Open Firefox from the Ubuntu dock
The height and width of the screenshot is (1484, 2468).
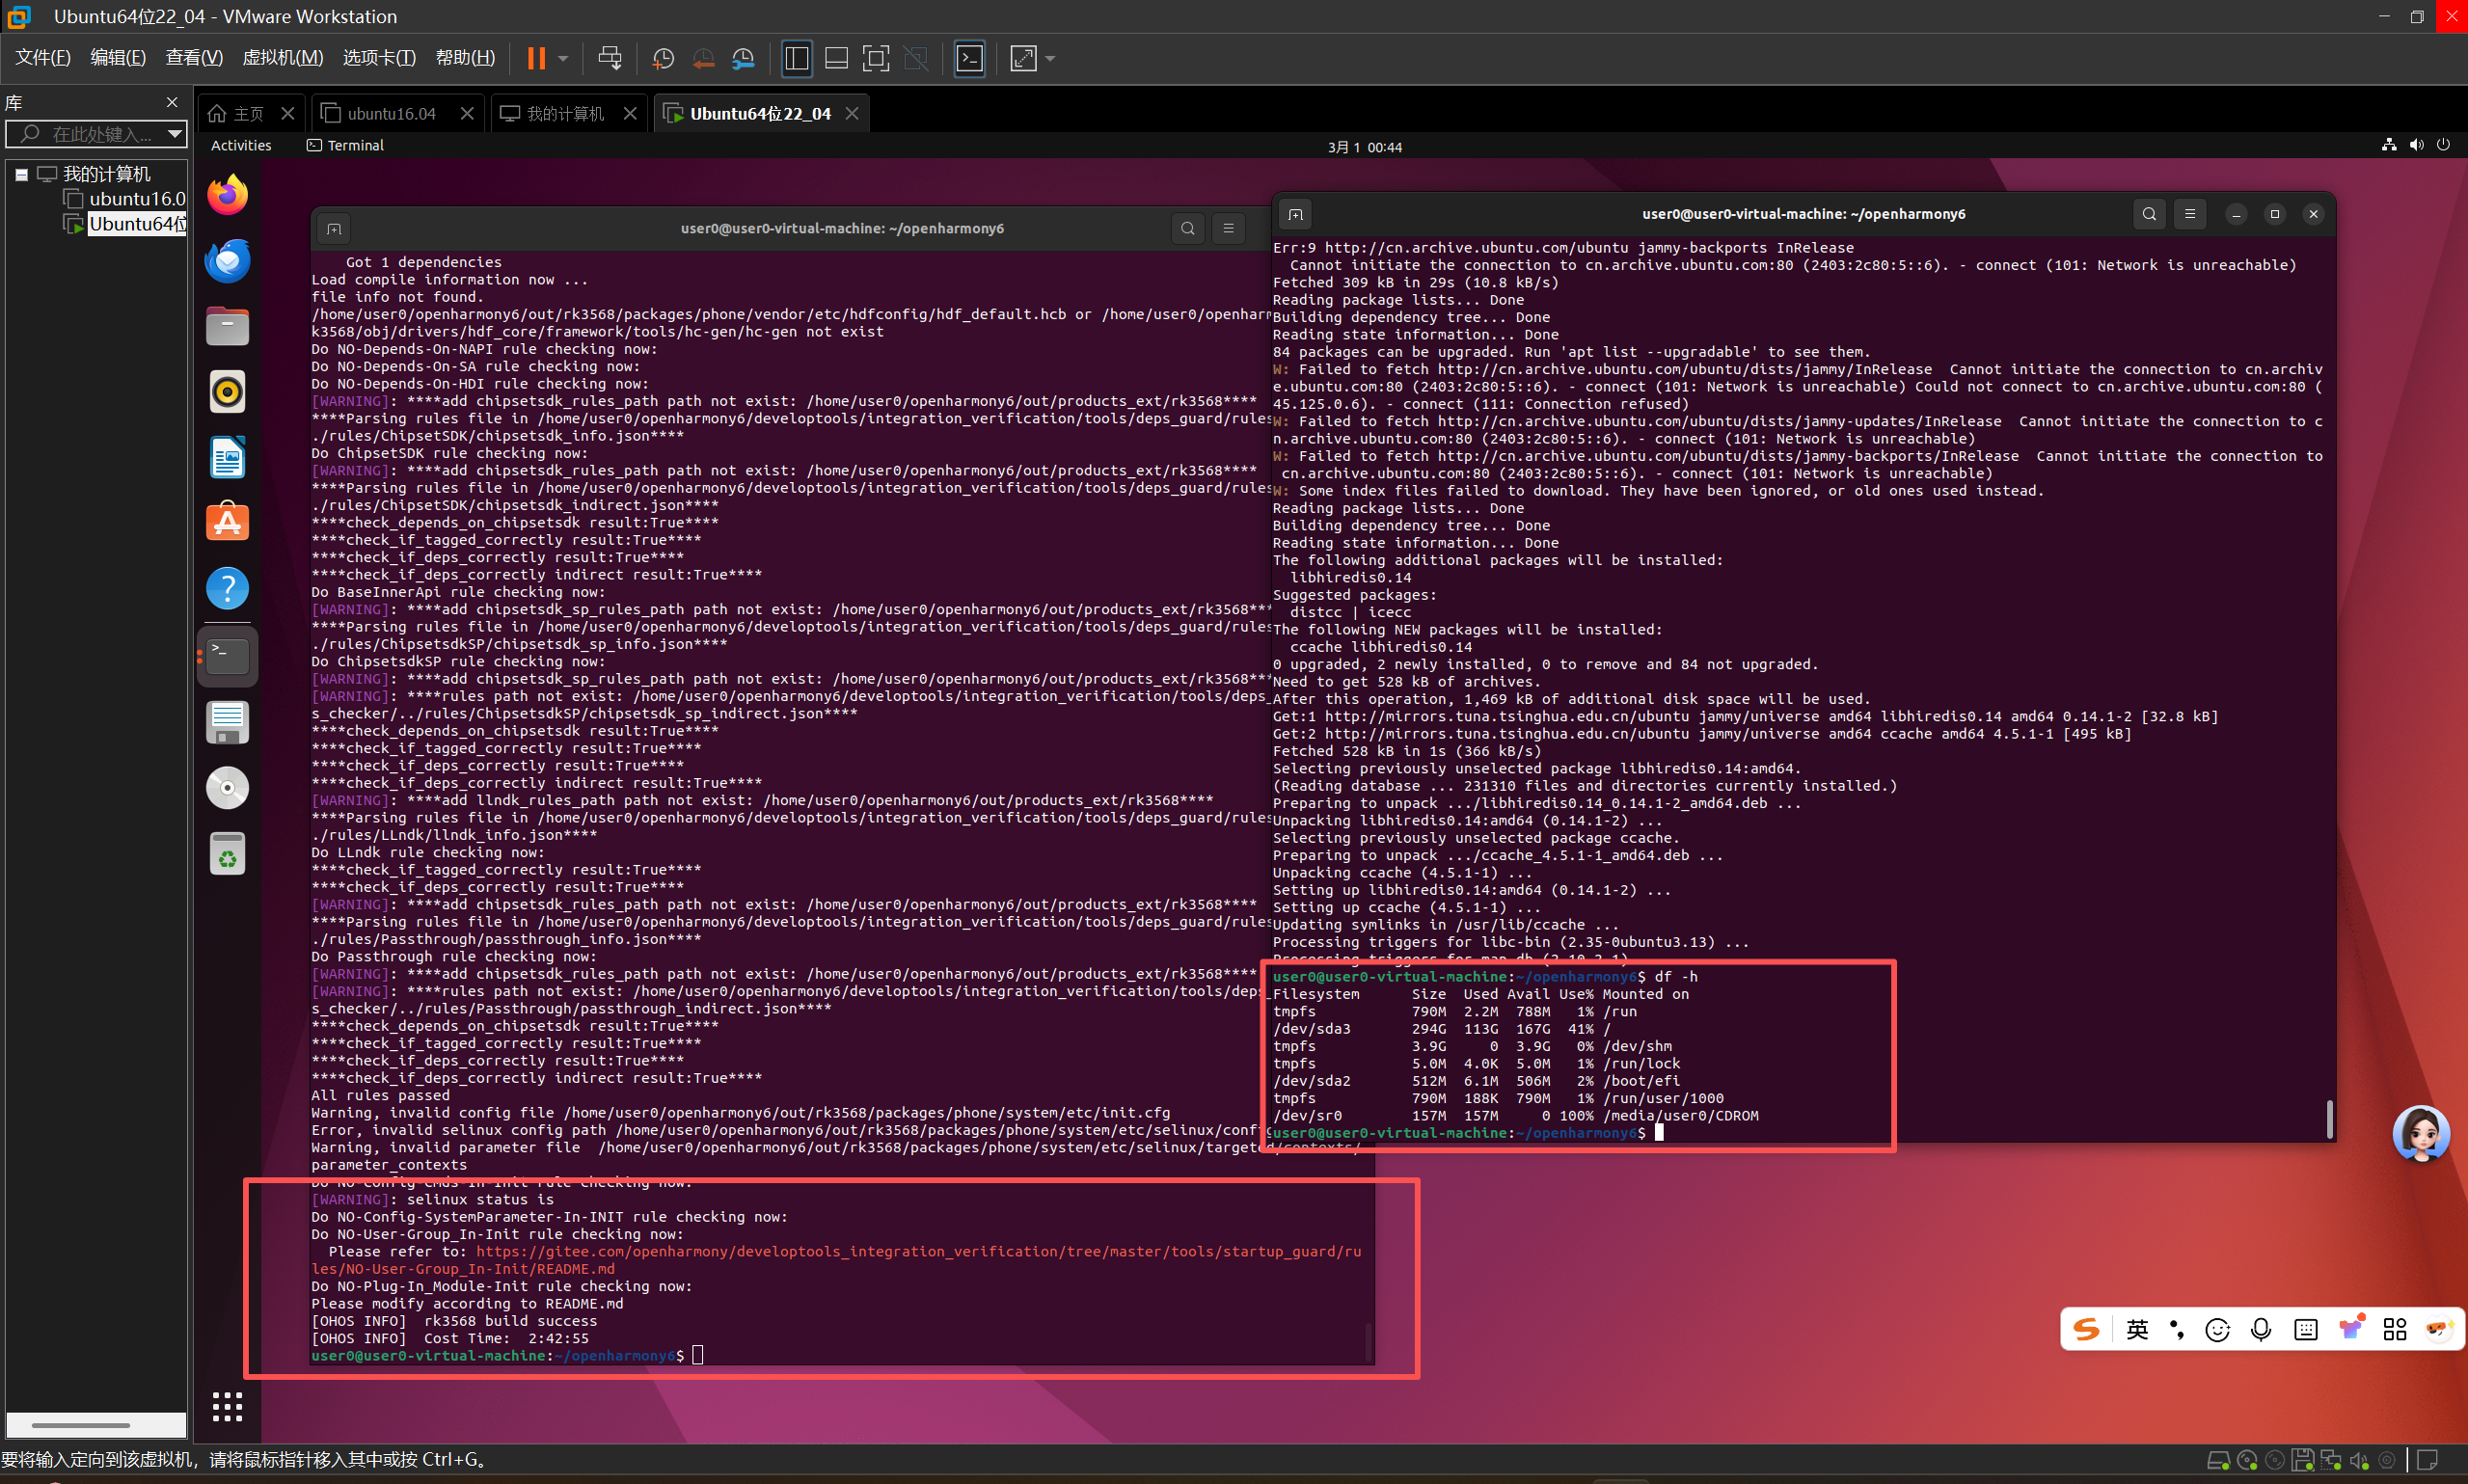click(x=227, y=194)
